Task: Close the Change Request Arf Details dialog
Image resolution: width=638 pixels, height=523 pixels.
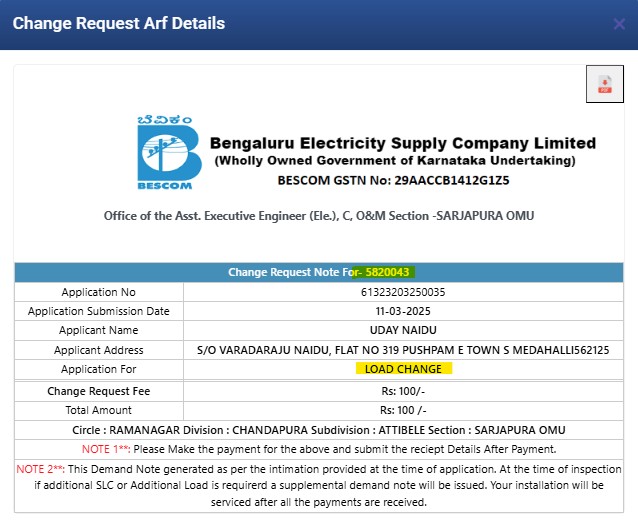Action: (x=619, y=24)
